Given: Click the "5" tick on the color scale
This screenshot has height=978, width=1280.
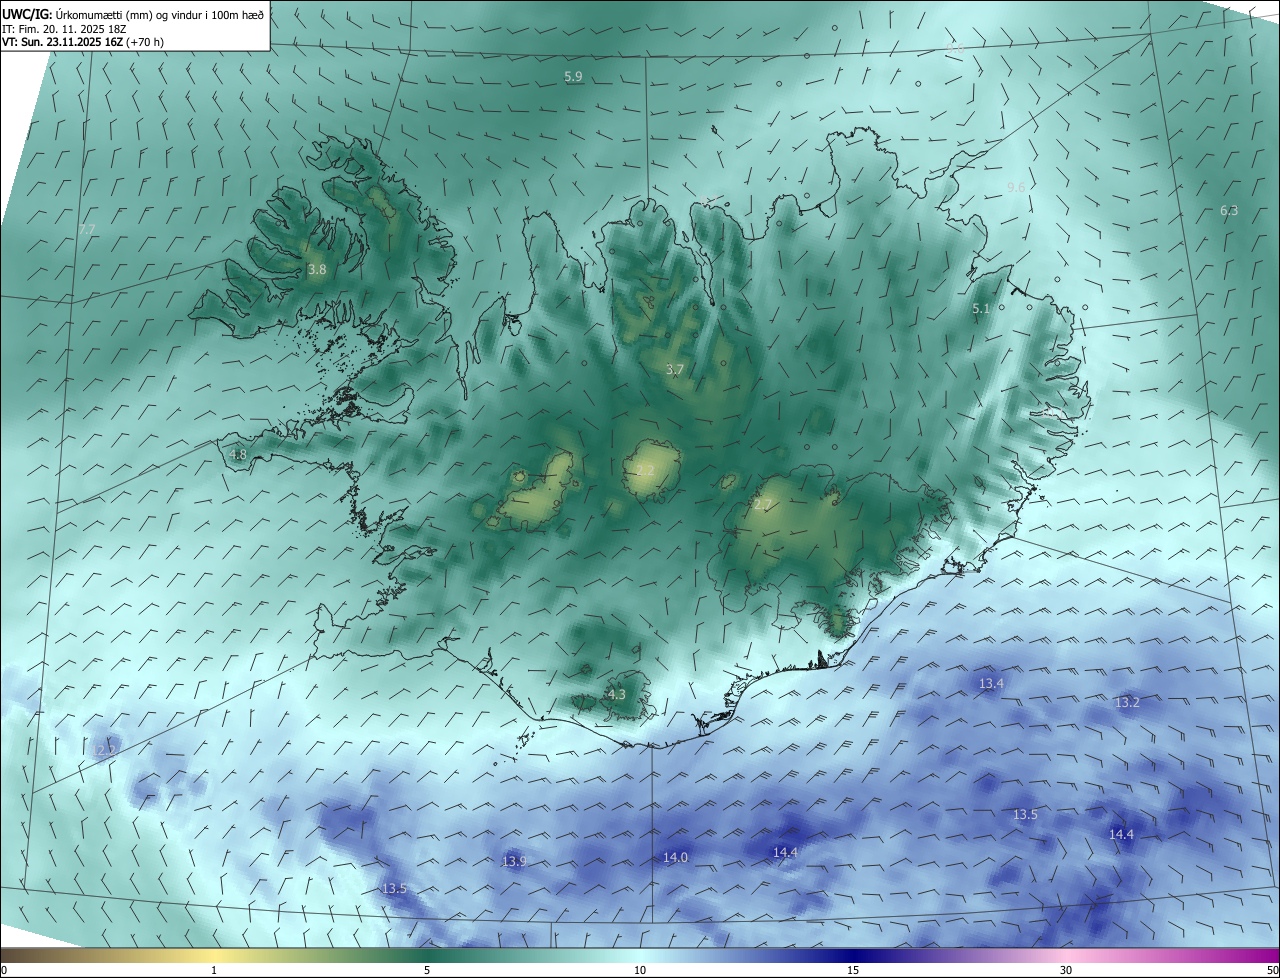Looking at the screenshot, I should [x=427, y=970].
